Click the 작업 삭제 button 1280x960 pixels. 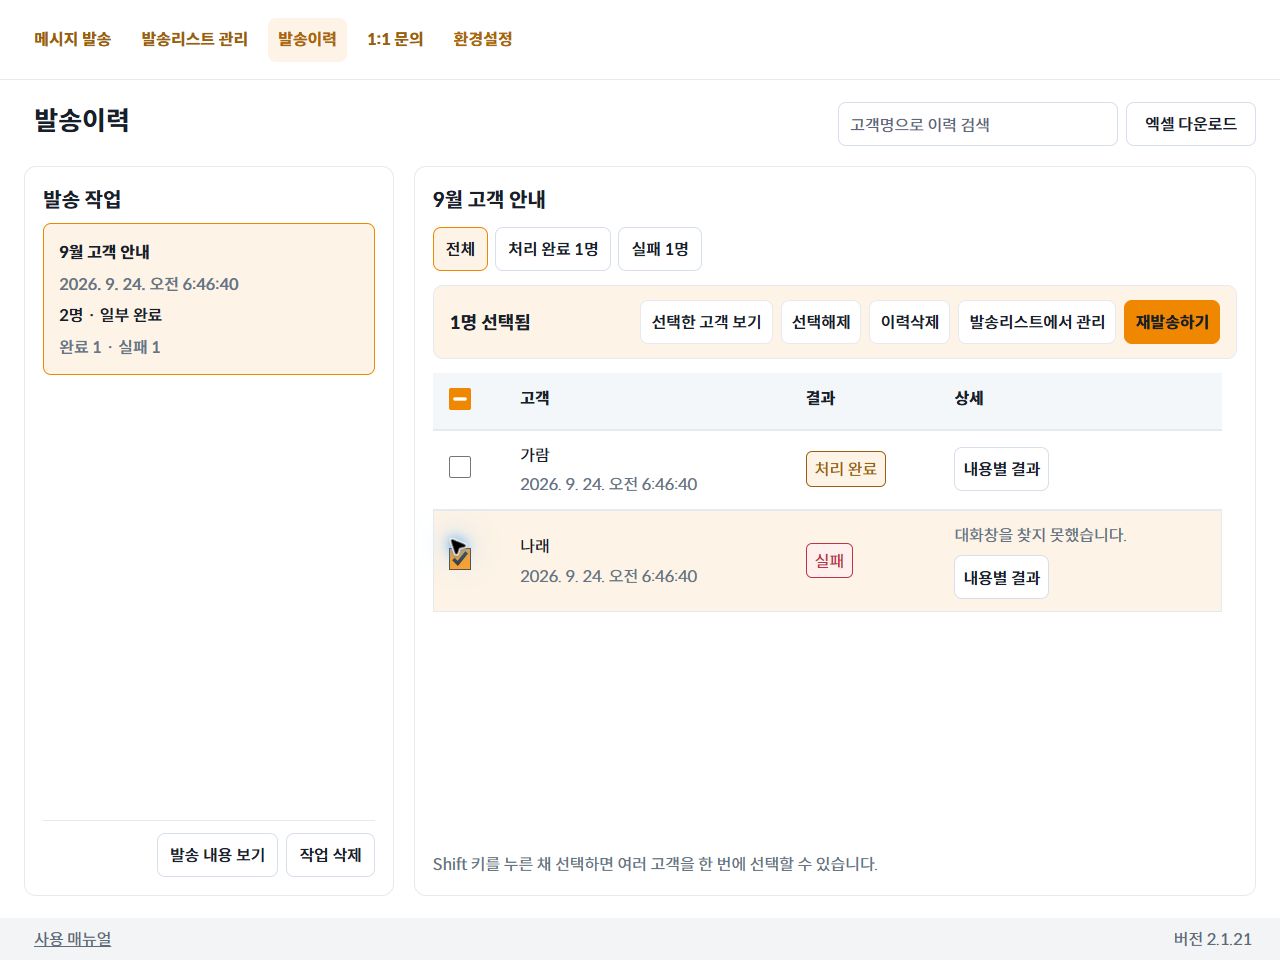click(330, 855)
